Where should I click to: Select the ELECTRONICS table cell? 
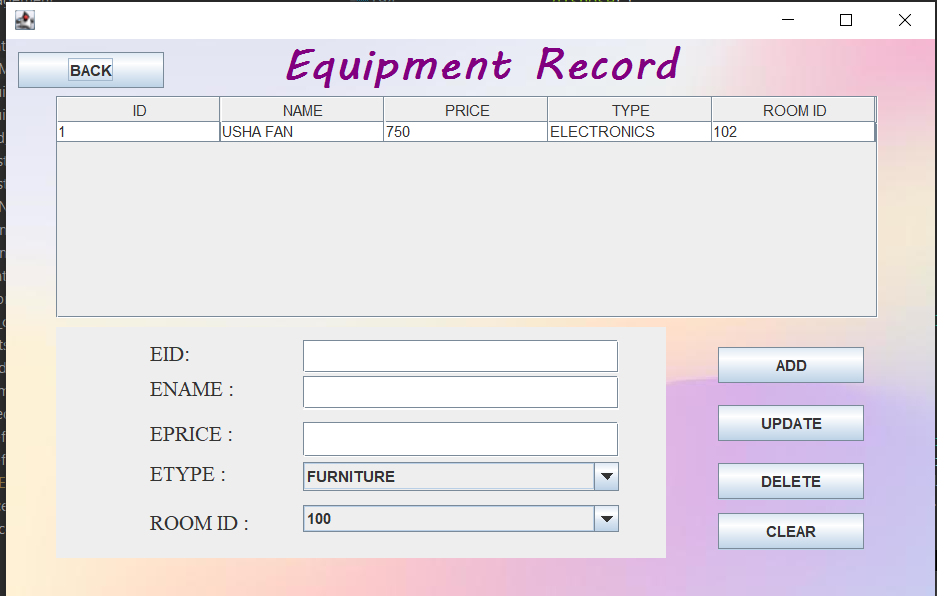click(x=630, y=132)
